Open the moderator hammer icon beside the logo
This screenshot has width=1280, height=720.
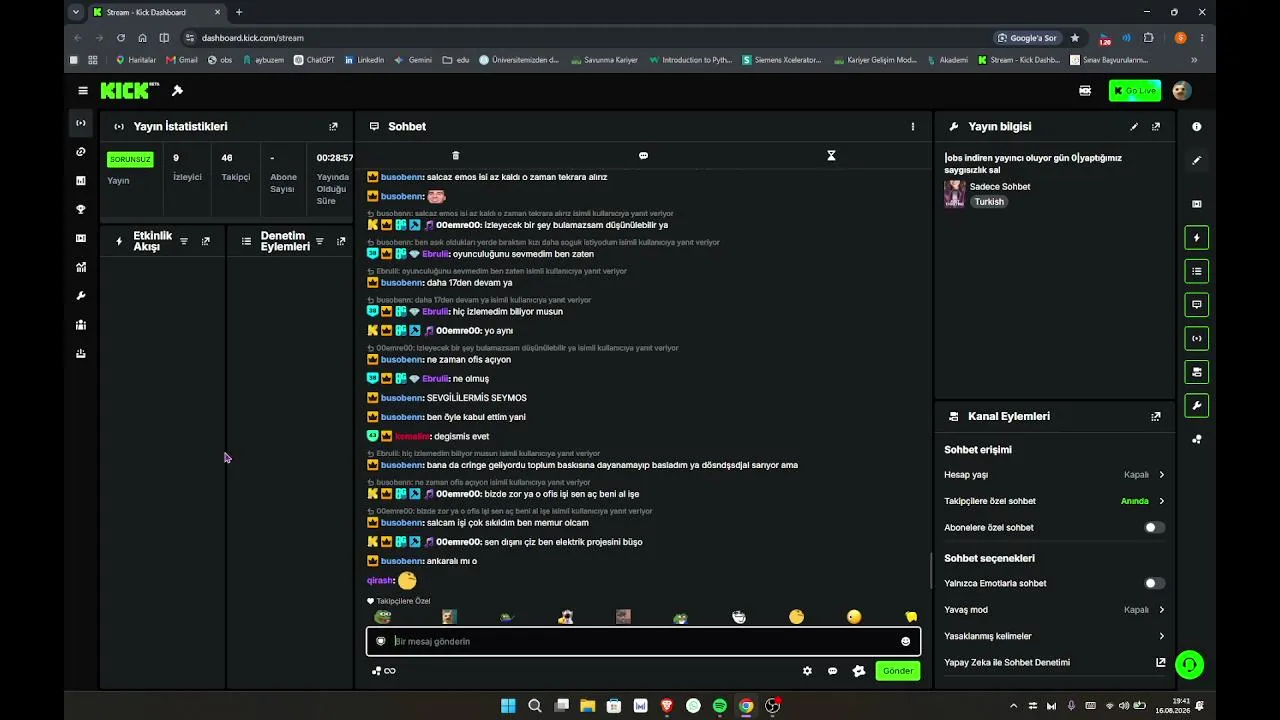pyautogui.click(x=177, y=91)
